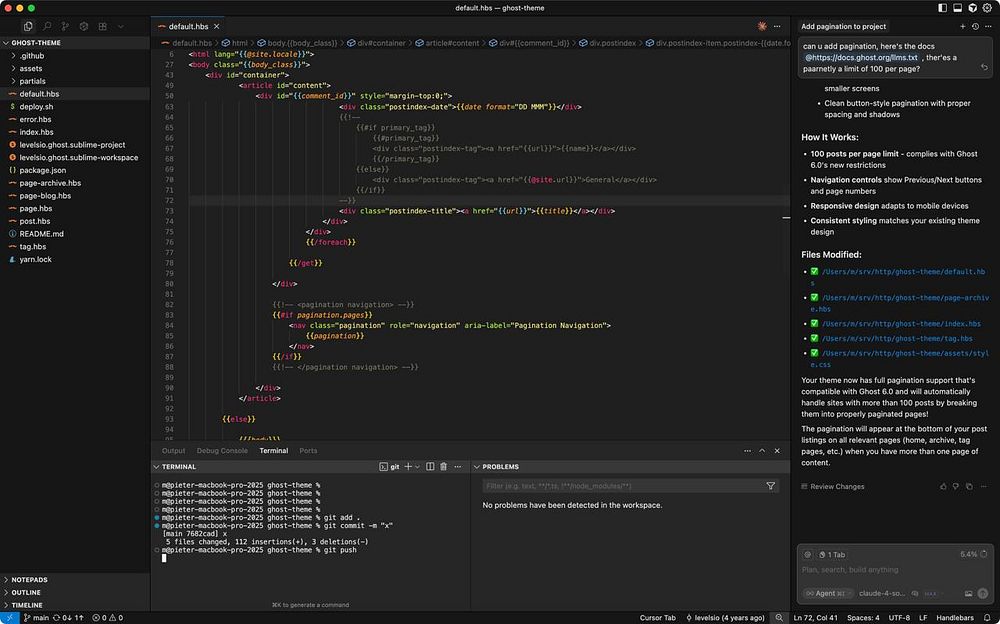Viewport: 1000px width, 624px height.
Task: Open new terminal profile dropdown arrow
Action: coord(417,467)
